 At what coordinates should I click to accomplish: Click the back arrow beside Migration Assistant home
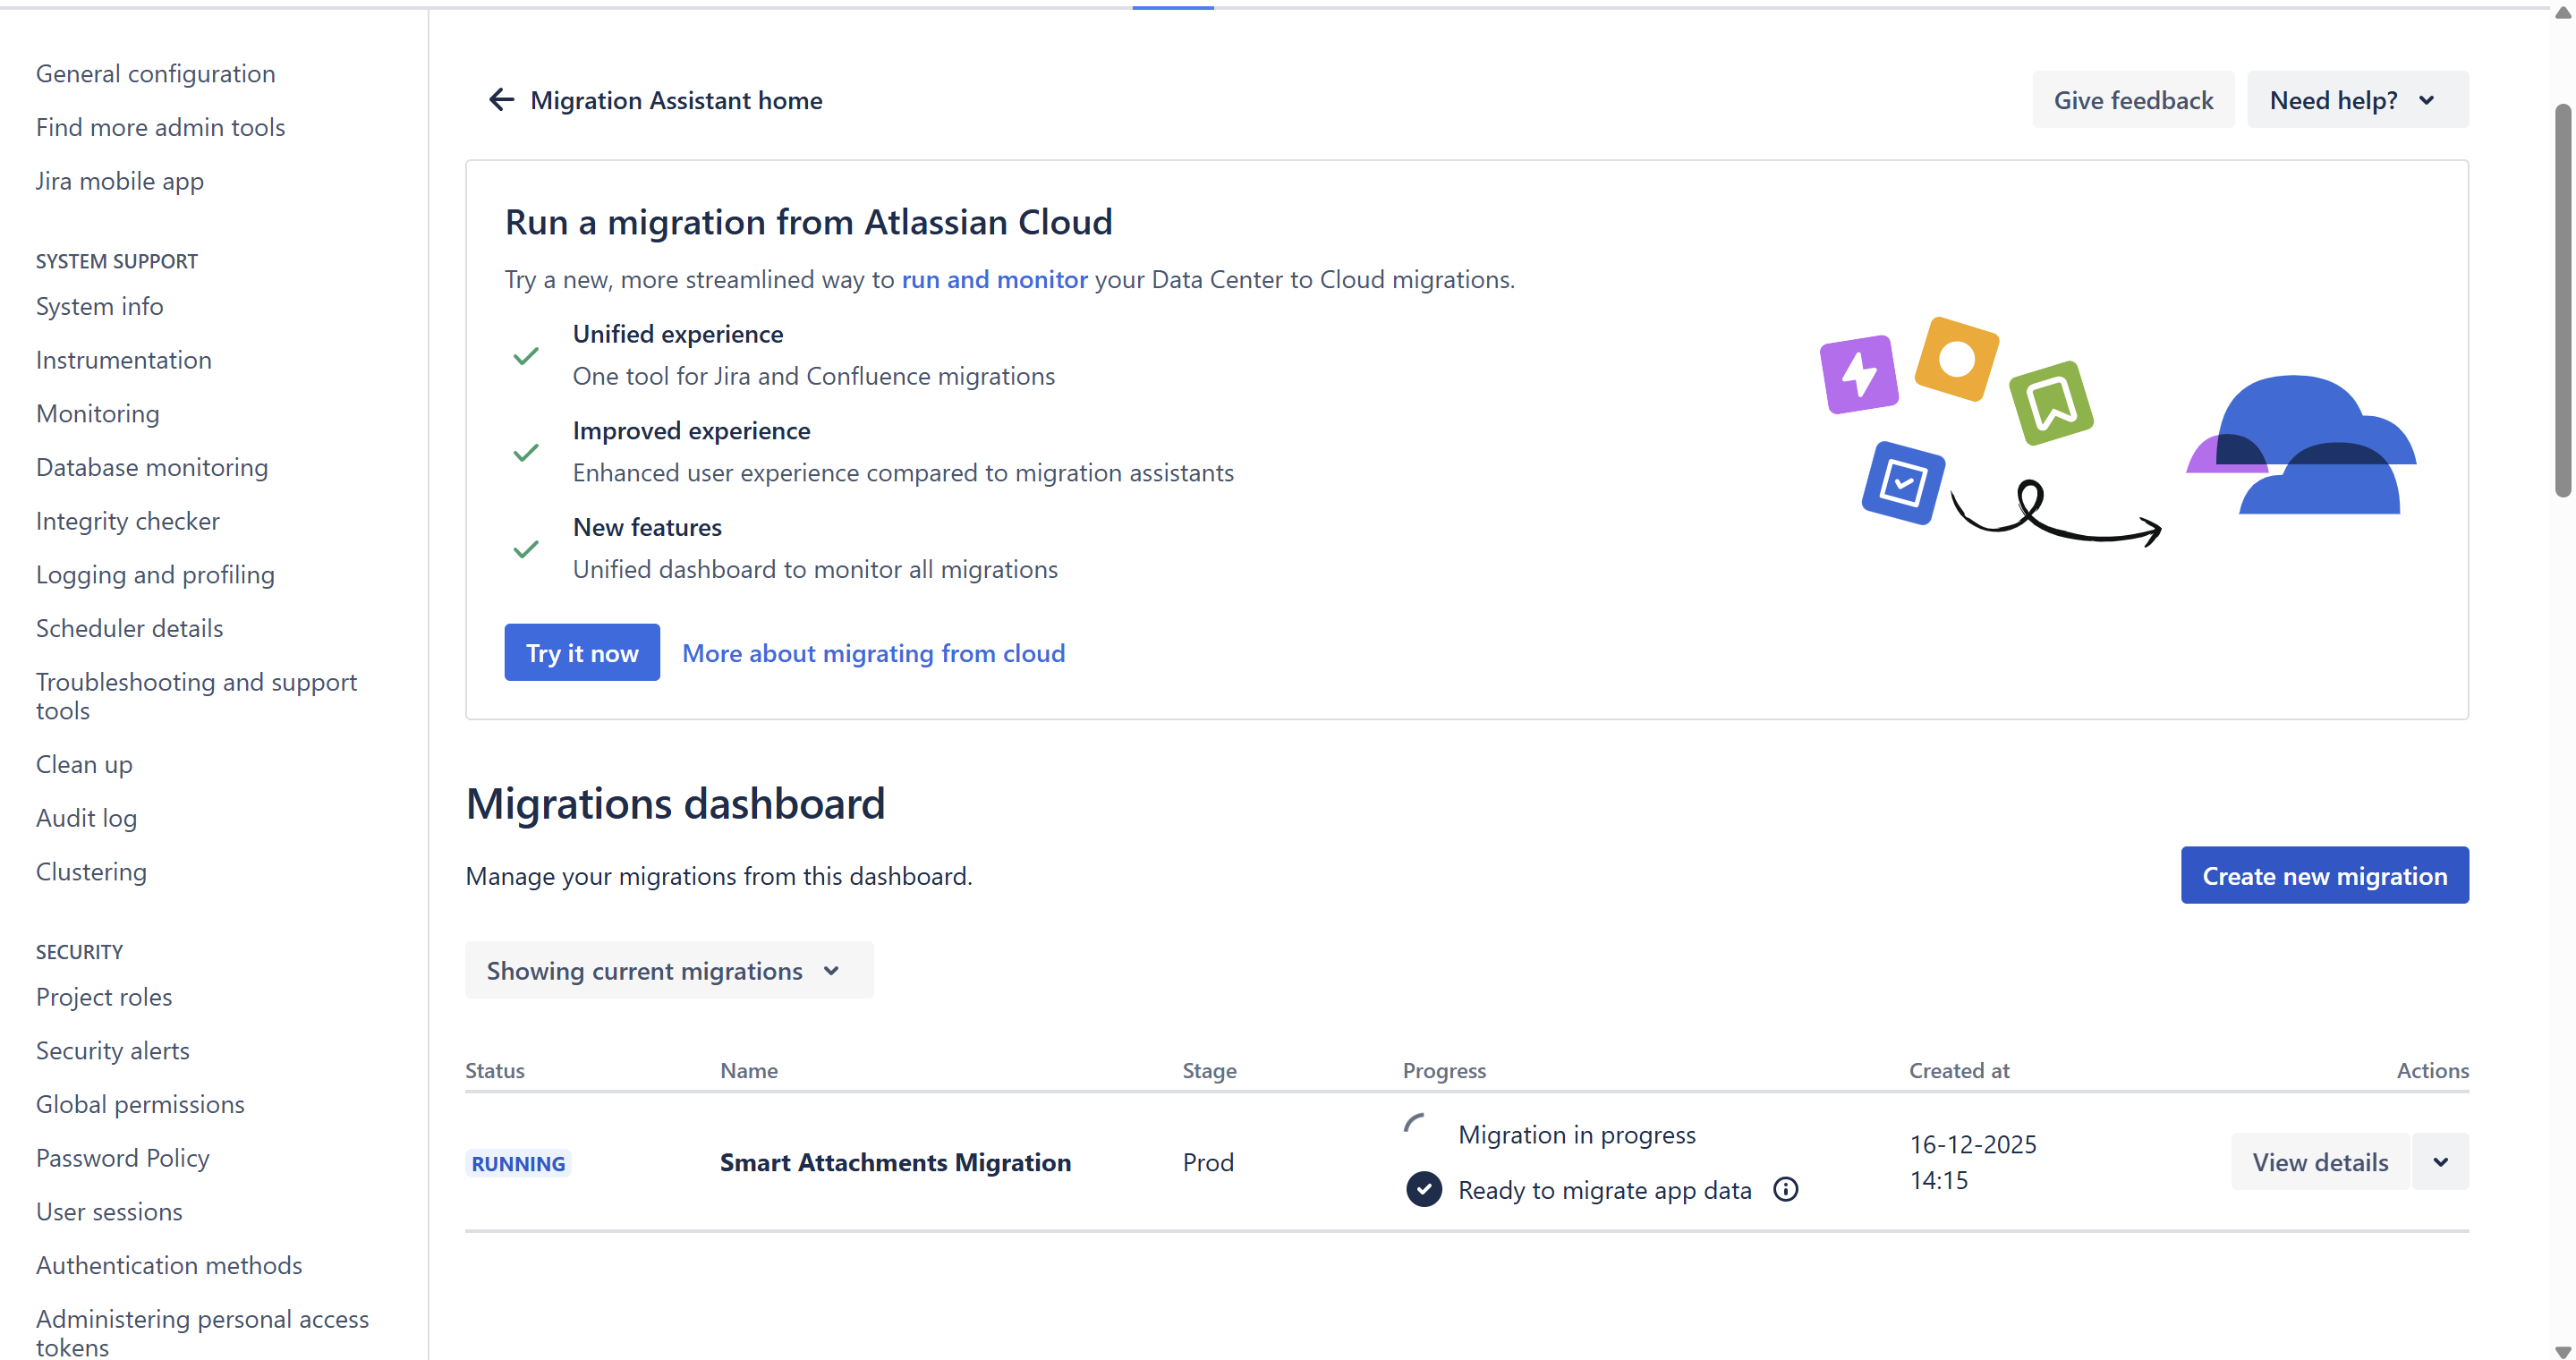pyautogui.click(x=501, y=100)
